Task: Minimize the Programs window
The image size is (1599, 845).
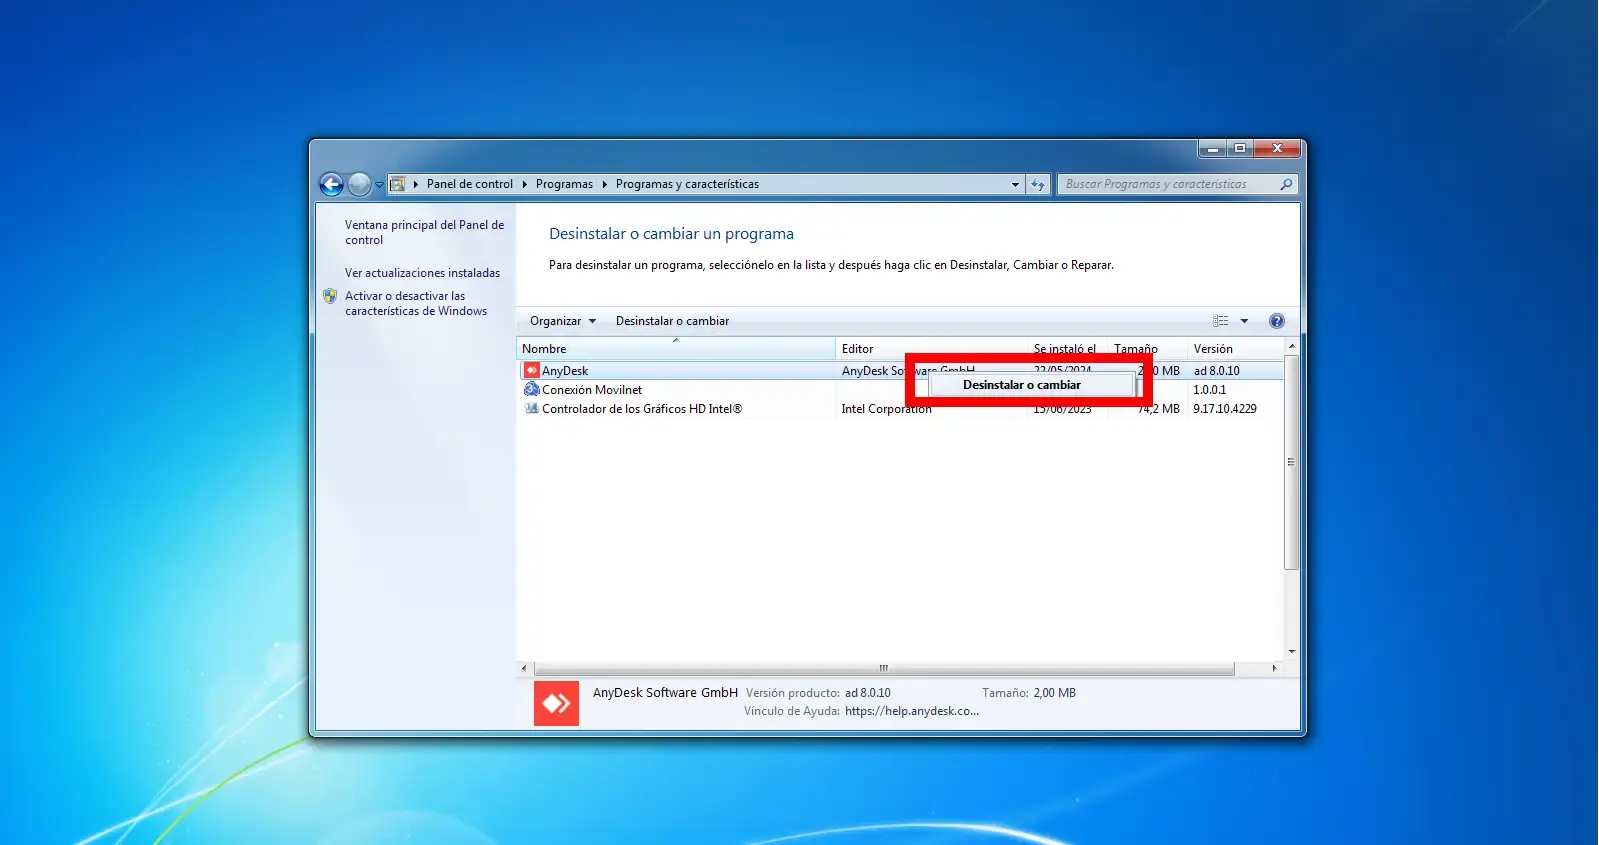Action: click(1212, 148)
